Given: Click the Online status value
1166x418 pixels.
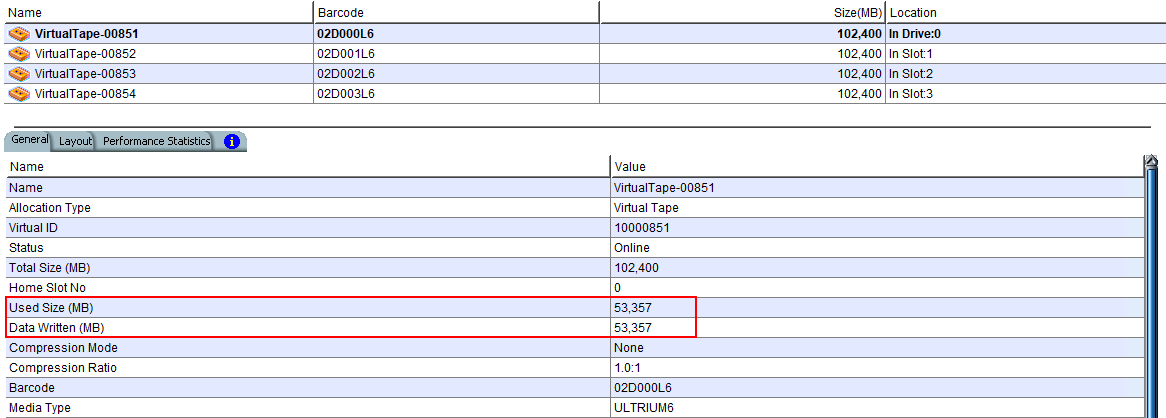Looking at the screenshot, I should pos(631,248).
